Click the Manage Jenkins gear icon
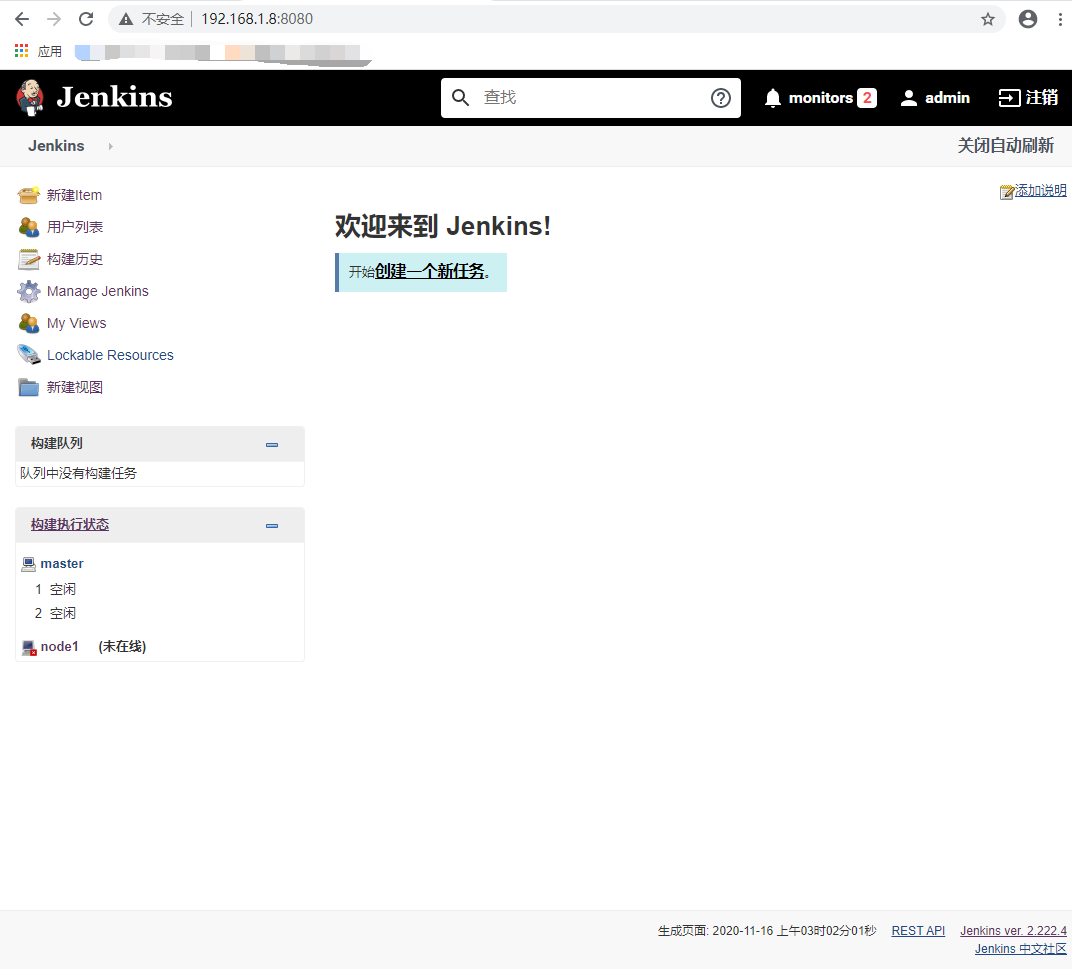1072x969 pixels. (29, 291)
